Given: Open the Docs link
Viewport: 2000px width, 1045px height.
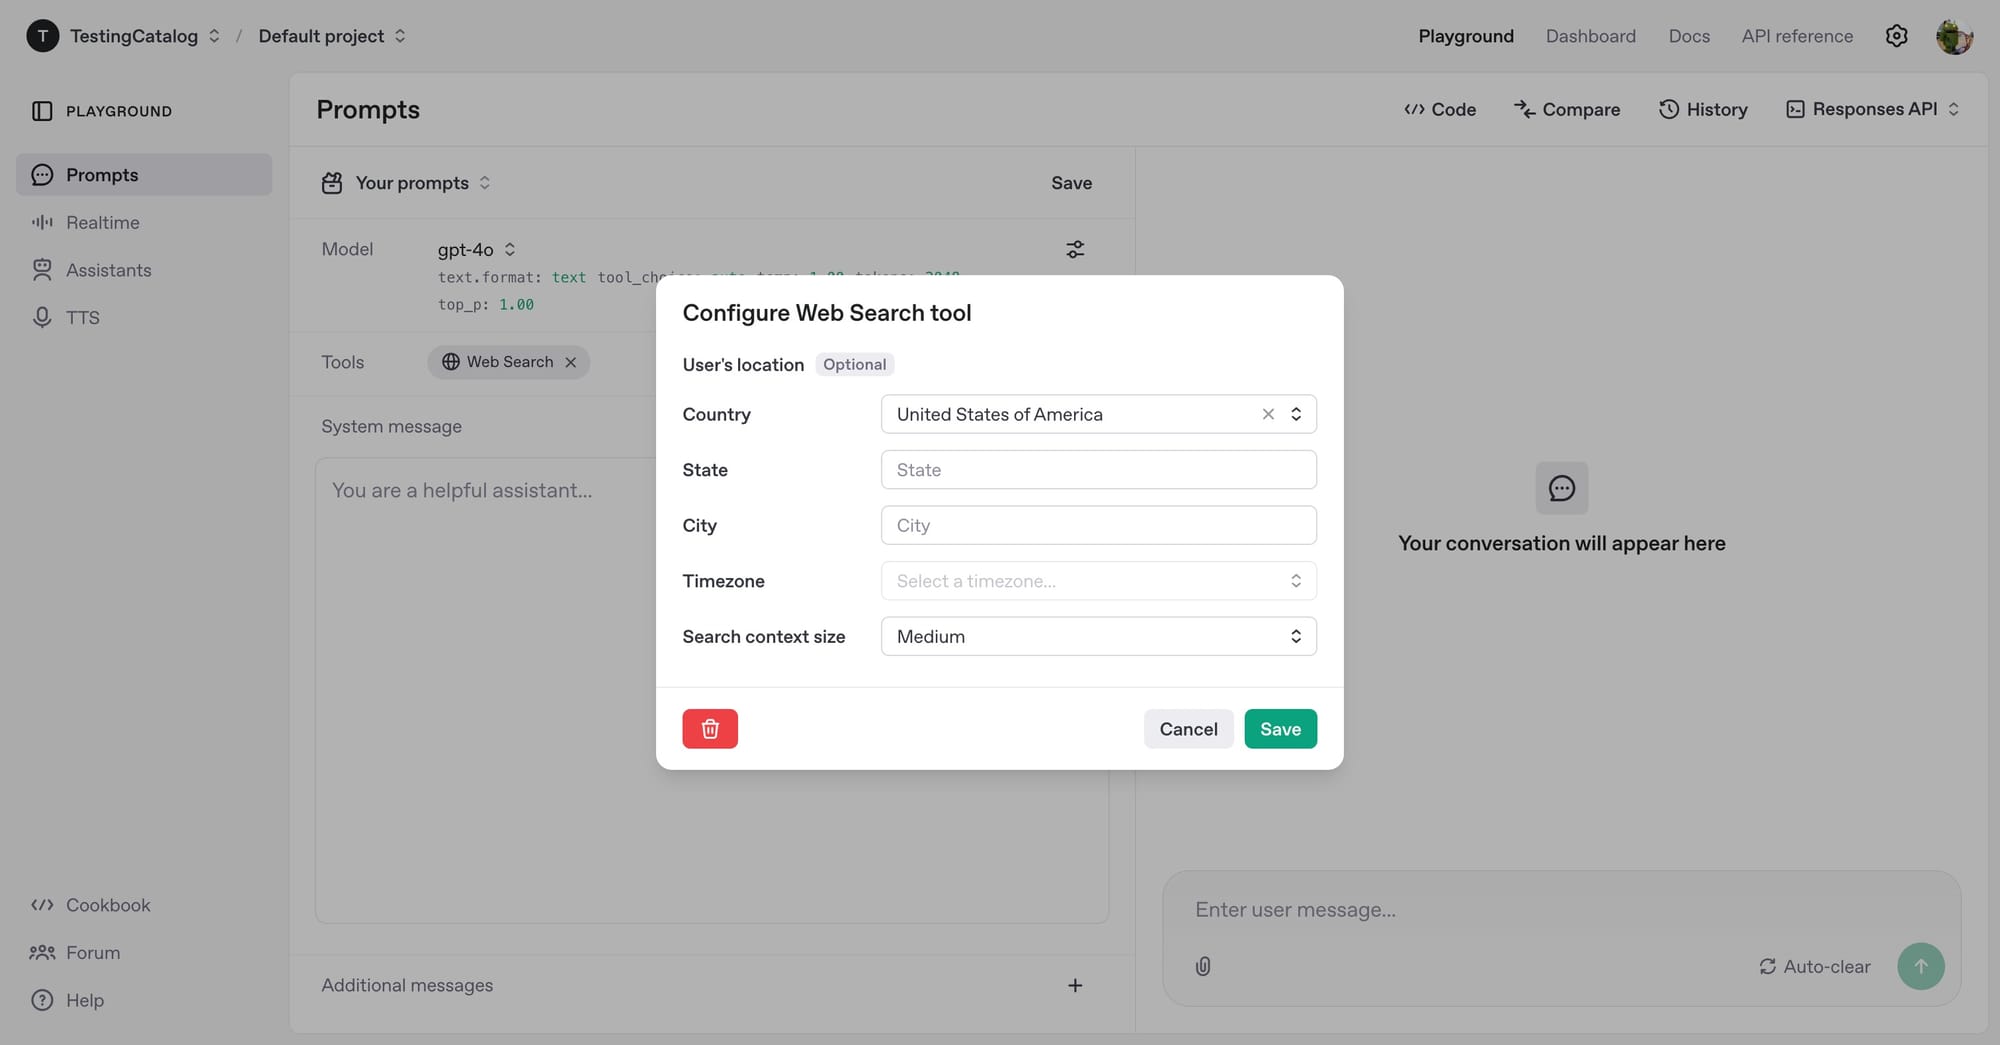Looking at the screenshot, I should pos(1689,36).
